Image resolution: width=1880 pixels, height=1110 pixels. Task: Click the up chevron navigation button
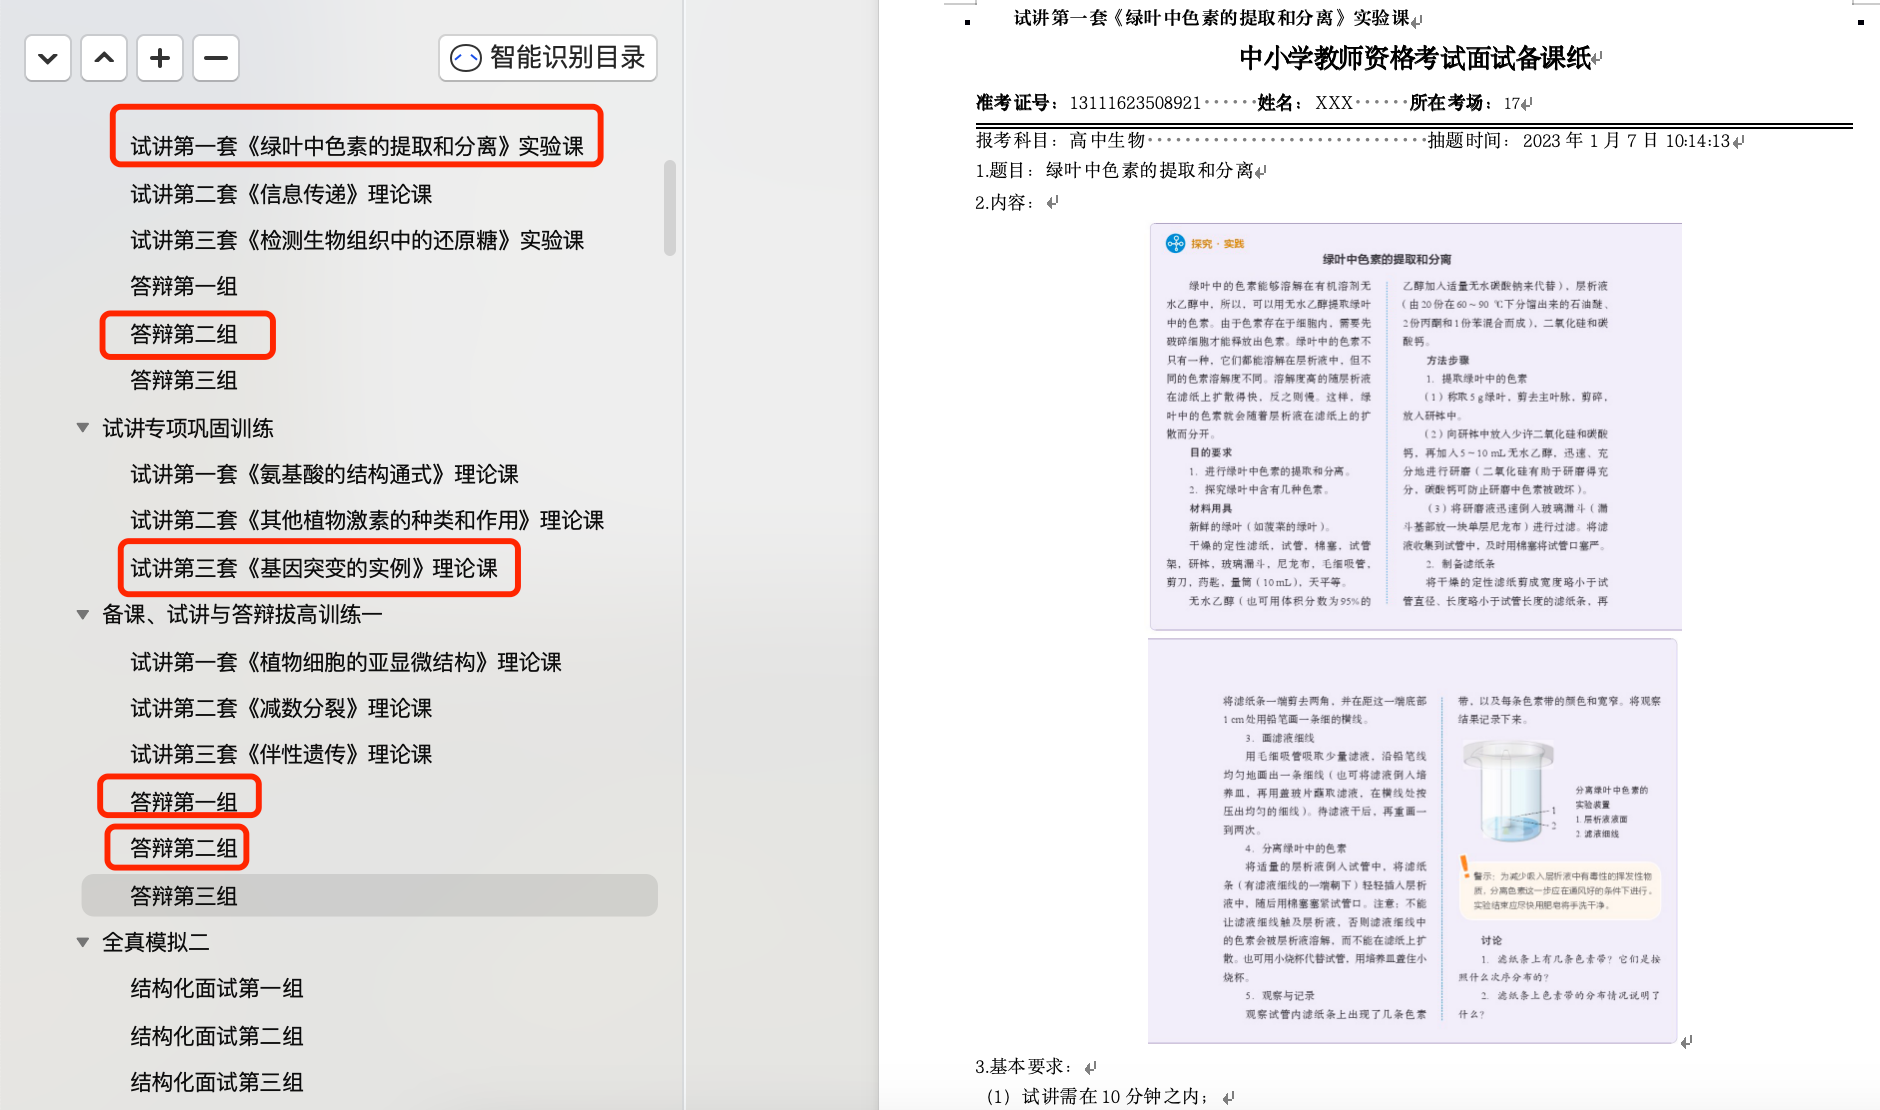tap(104, 58)
